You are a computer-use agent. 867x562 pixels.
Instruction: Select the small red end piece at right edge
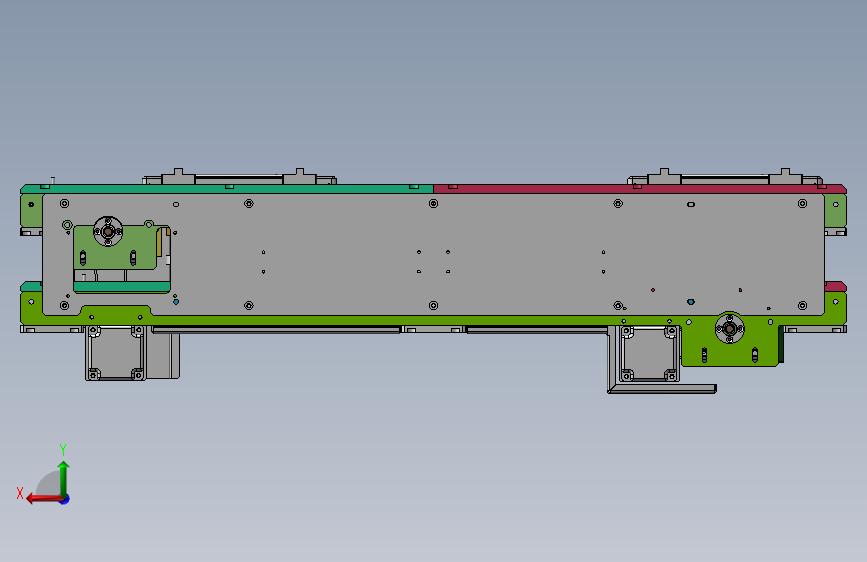coord(835,287)
